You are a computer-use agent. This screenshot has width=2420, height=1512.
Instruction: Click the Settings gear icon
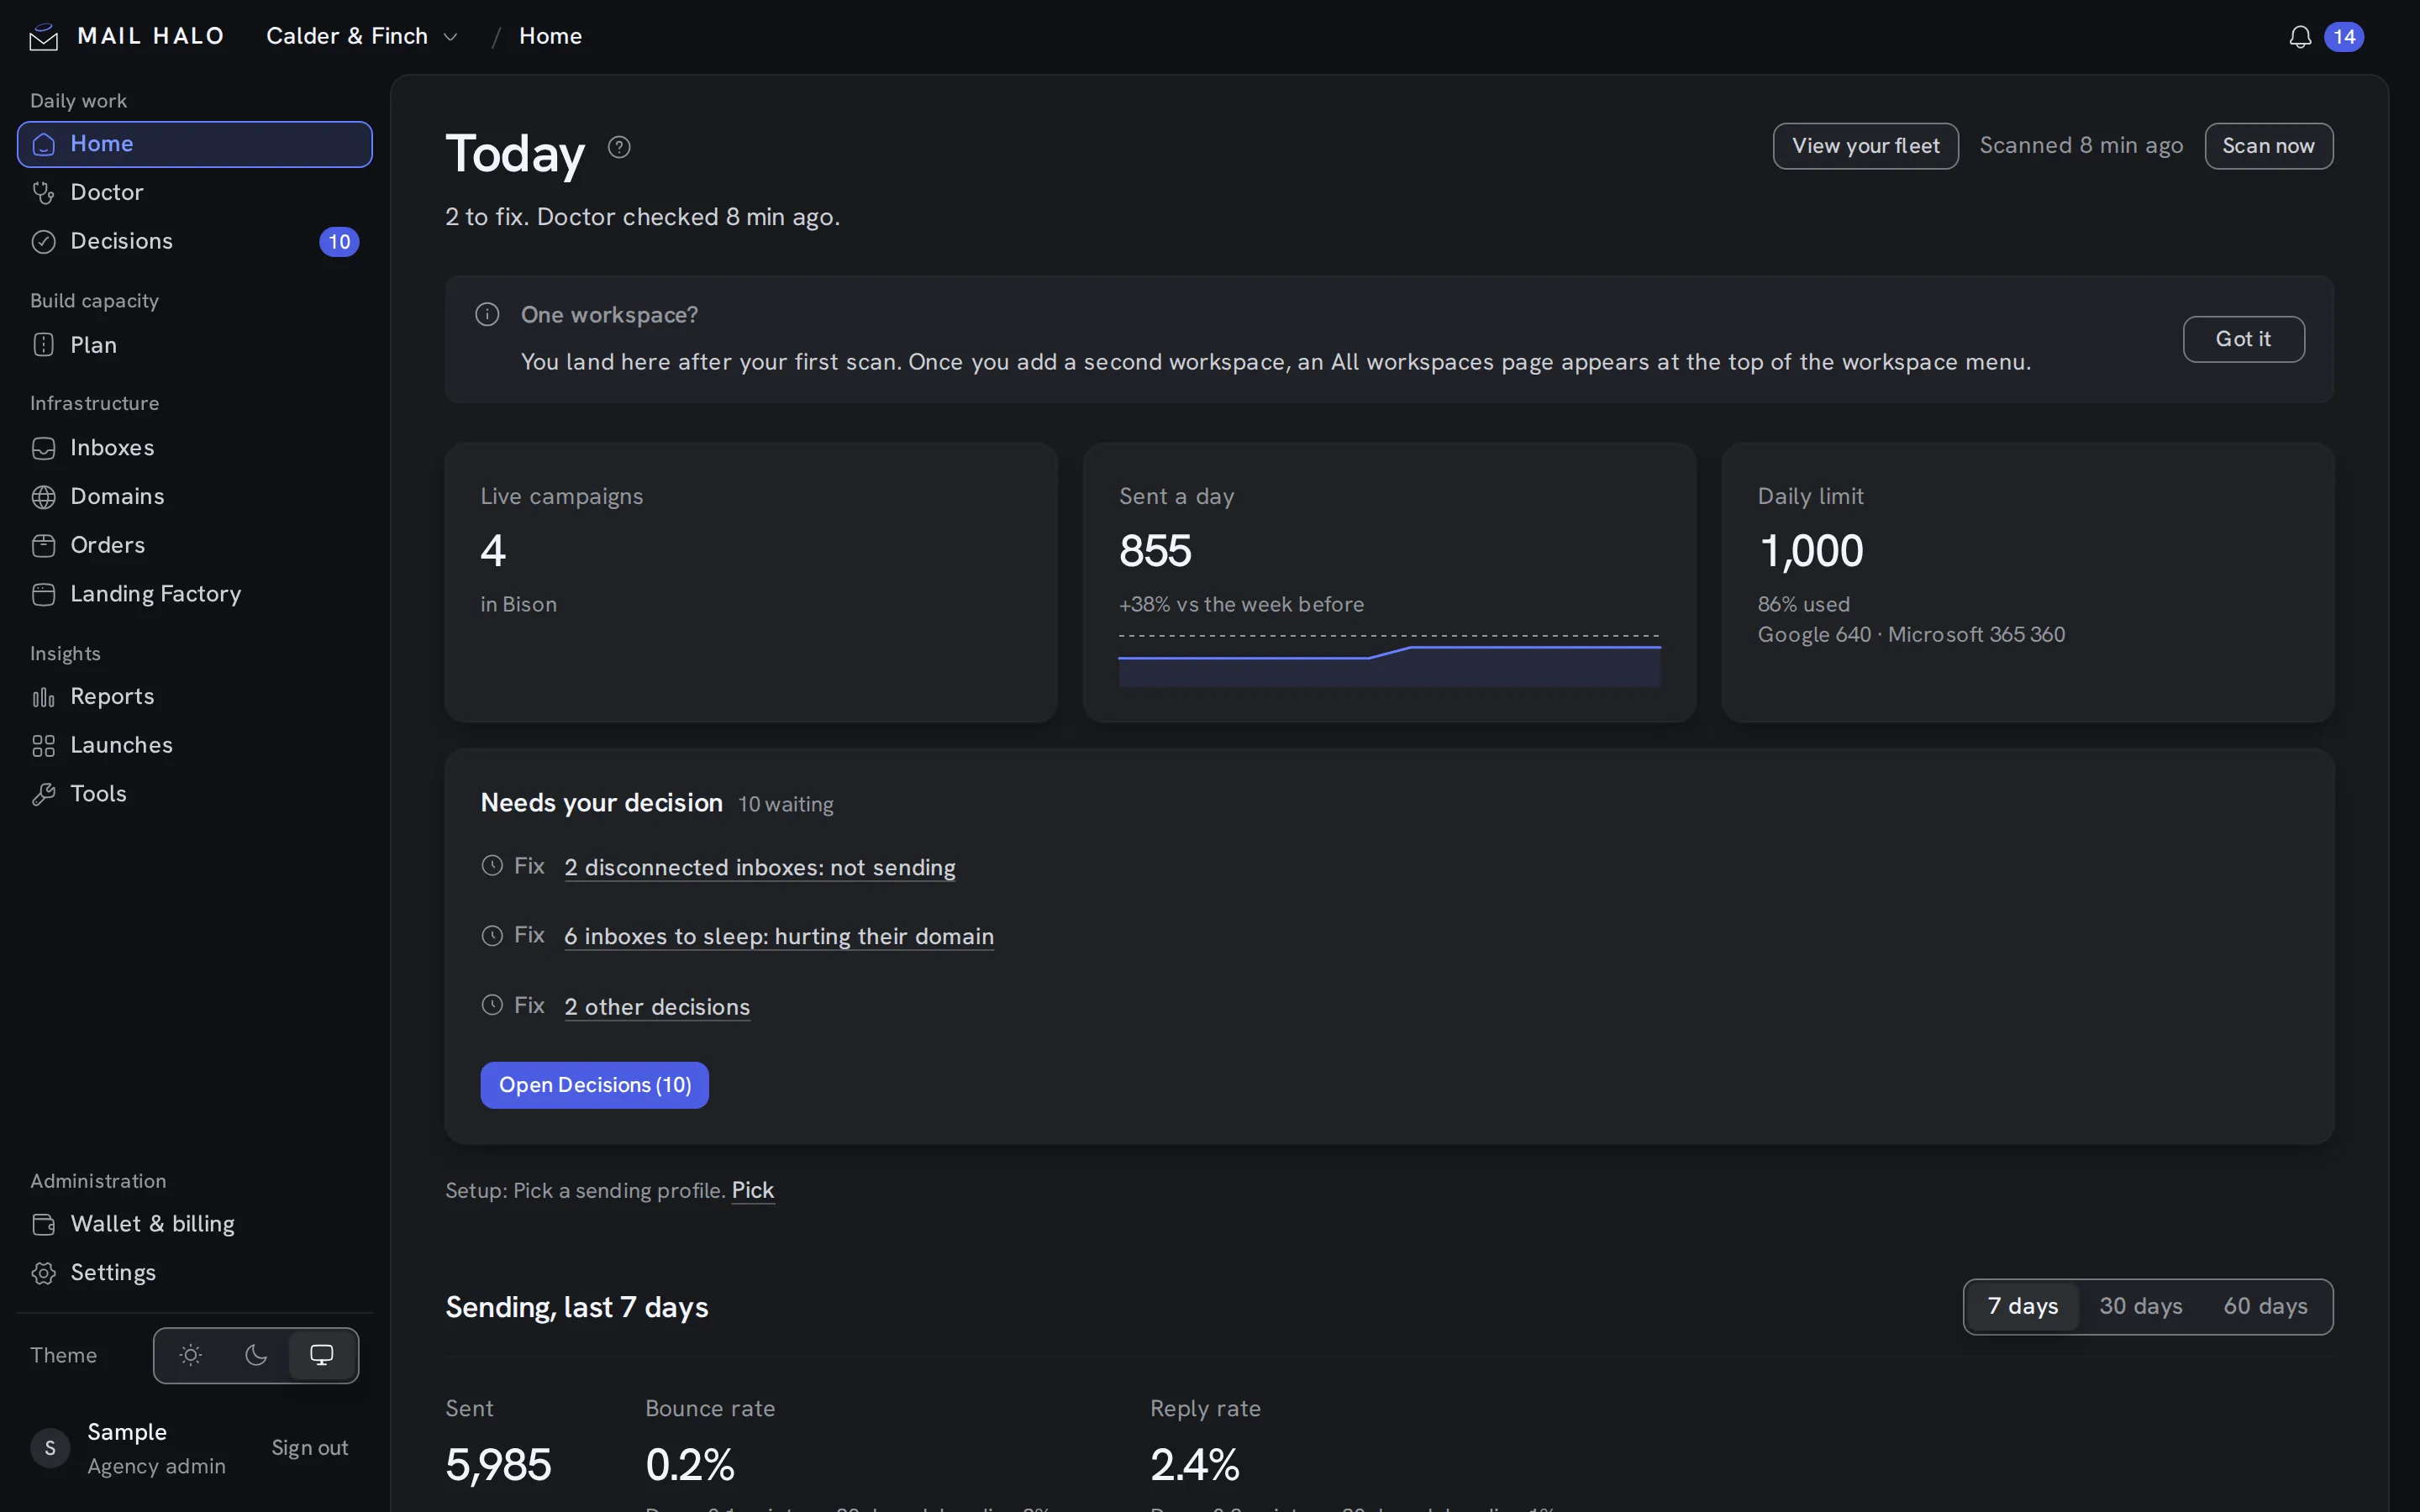pos(44,1273)
